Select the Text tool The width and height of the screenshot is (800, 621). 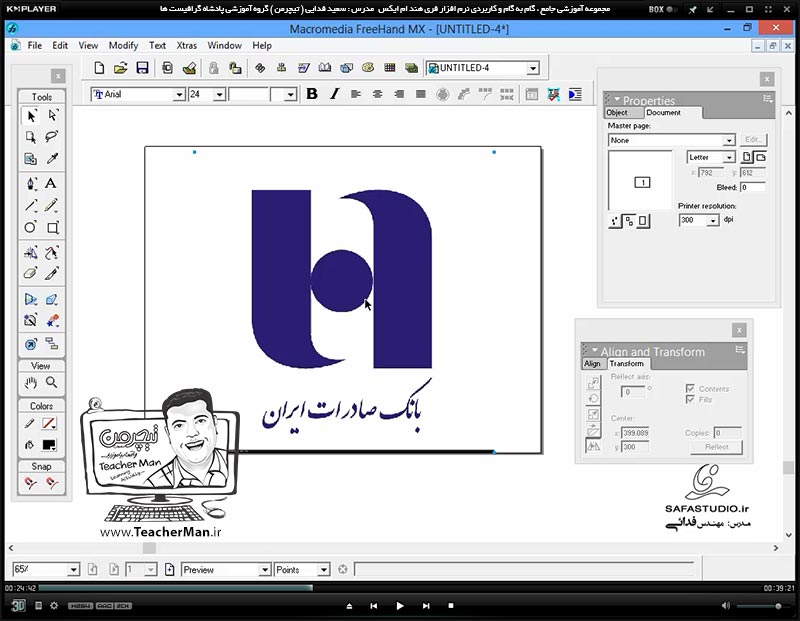[x=51, y=184]
